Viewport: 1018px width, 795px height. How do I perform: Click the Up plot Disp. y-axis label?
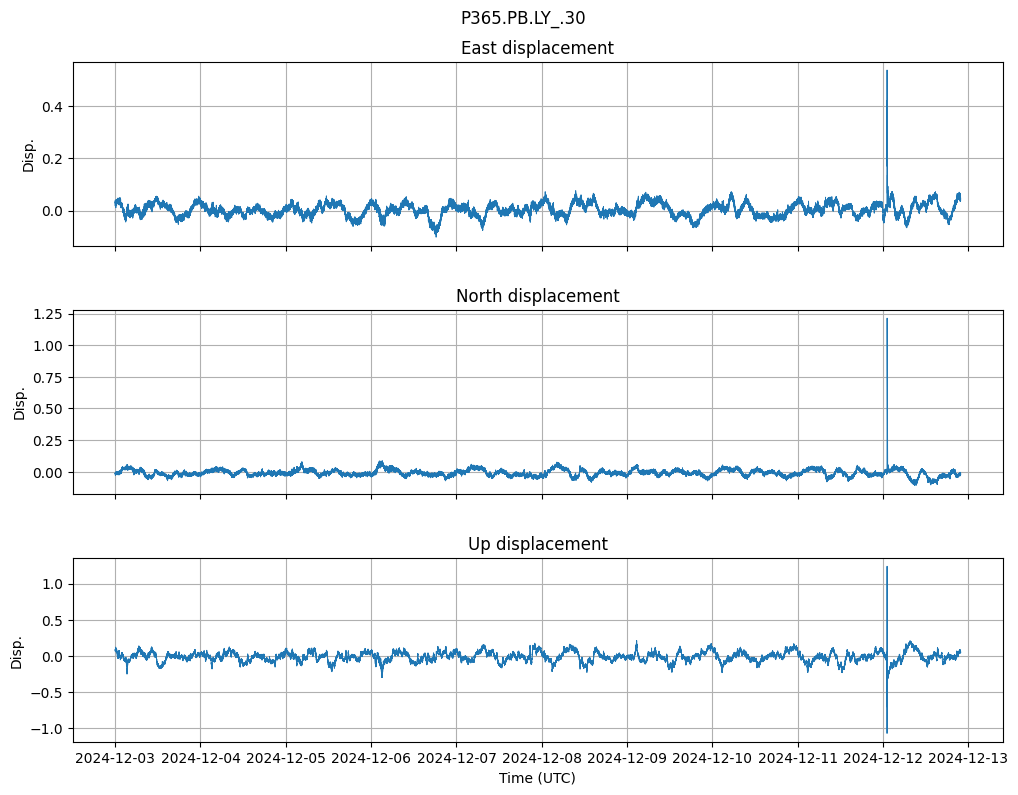(x=17, y=650)
